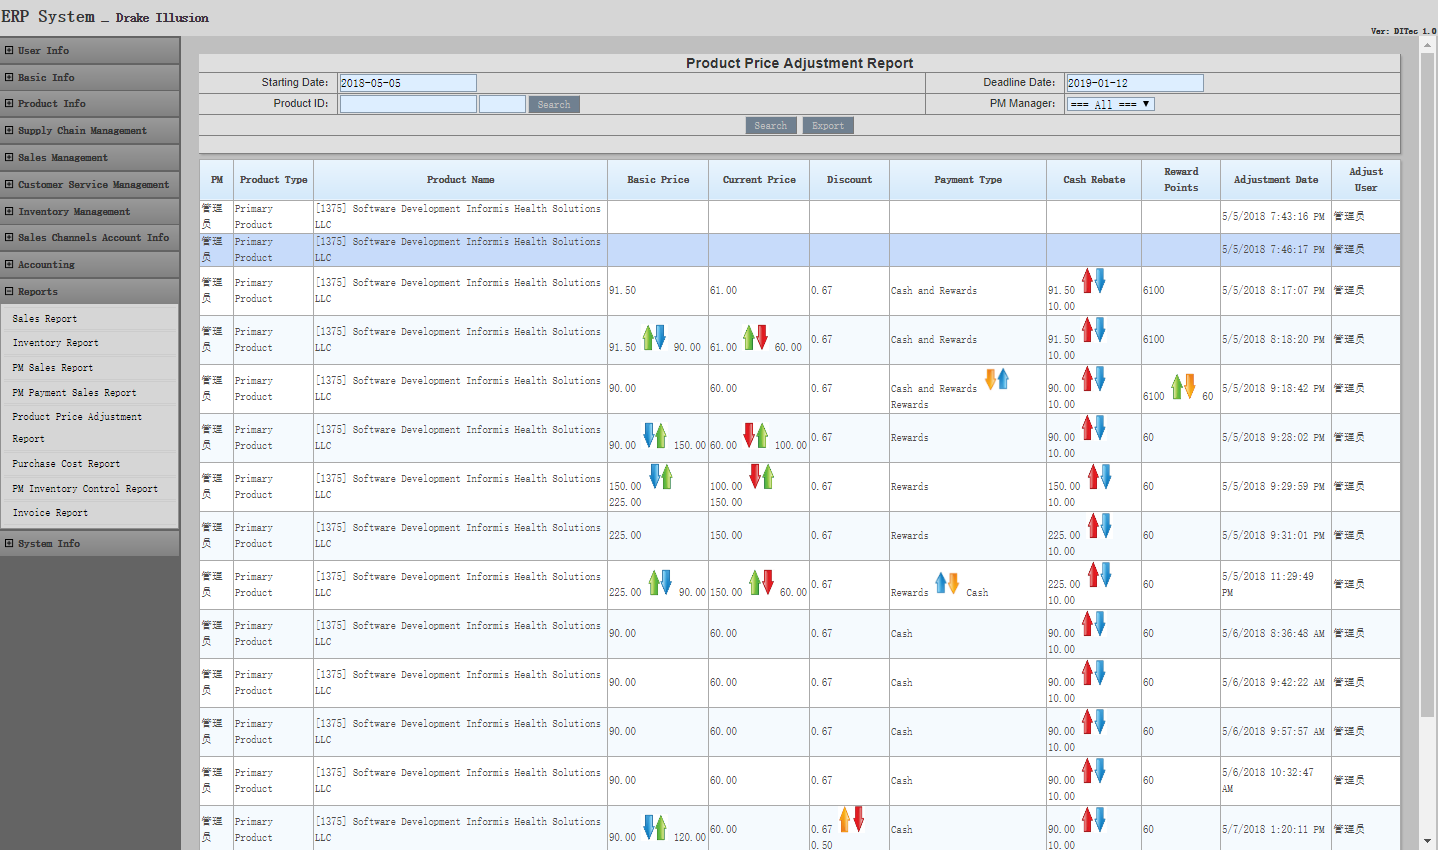This screenshot has width=1438, height=850.
Task: Click Basic Price arrow icon in 9:28:02 PM row
Action: (x=654, y=435)
